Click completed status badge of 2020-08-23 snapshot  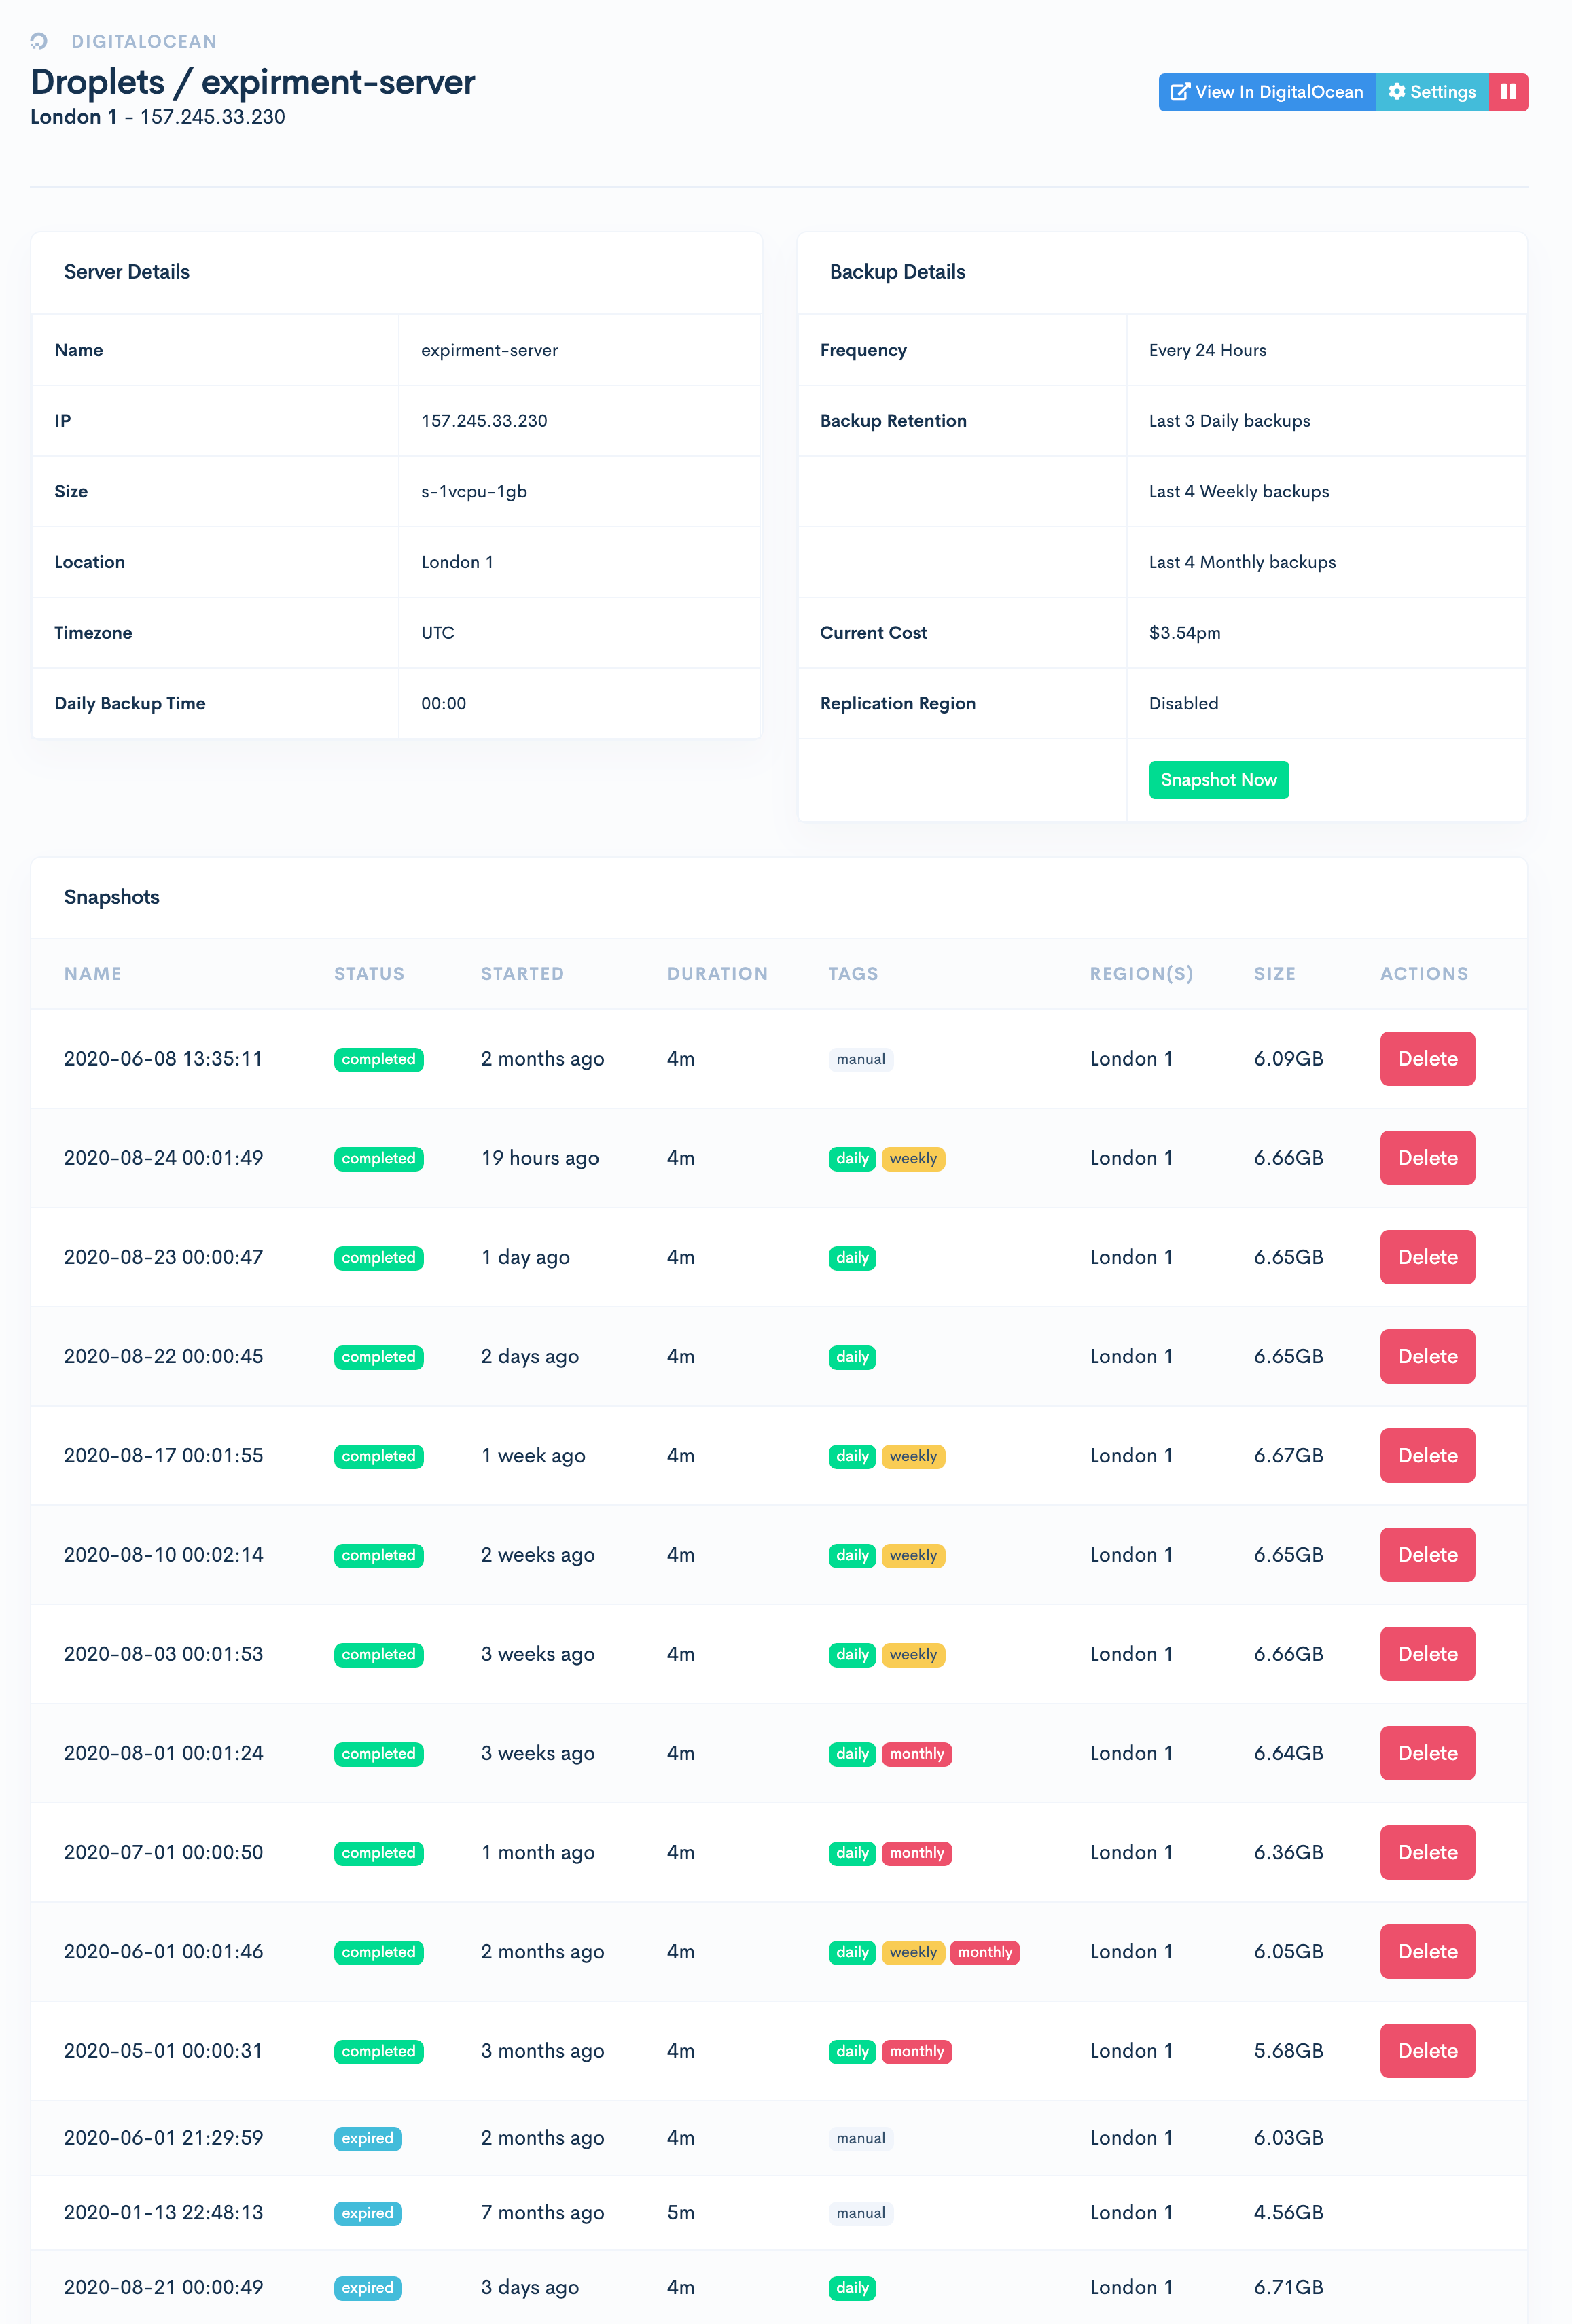point(378,1257)
